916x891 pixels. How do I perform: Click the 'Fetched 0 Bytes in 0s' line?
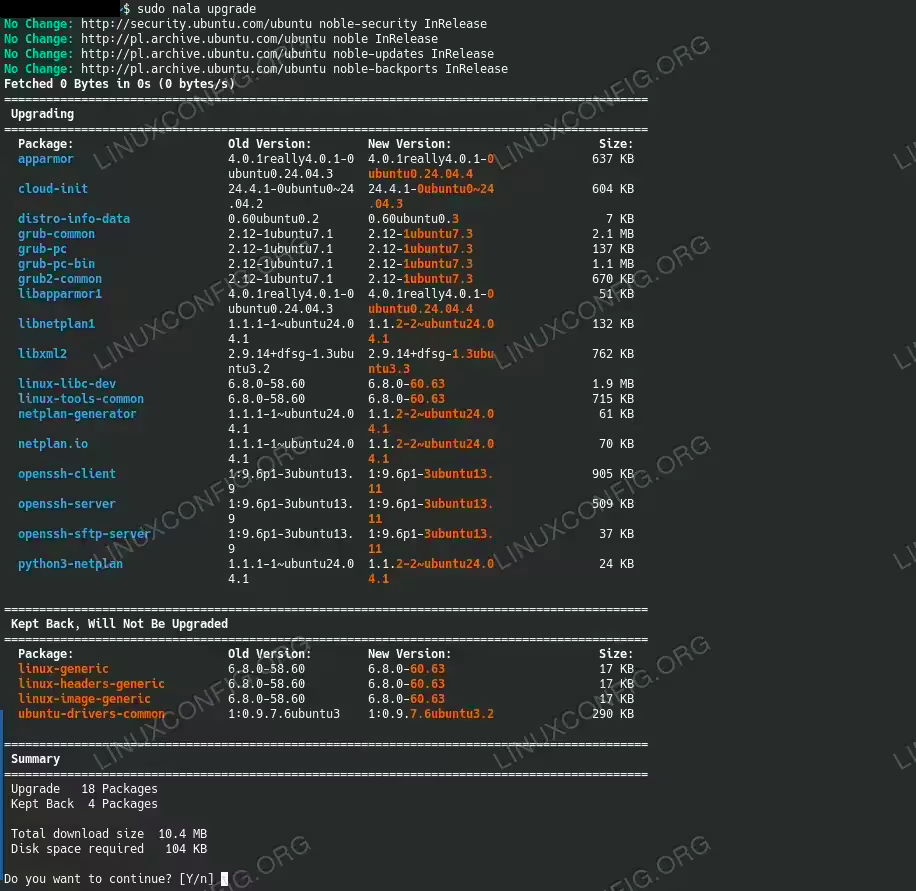(119, 84)
